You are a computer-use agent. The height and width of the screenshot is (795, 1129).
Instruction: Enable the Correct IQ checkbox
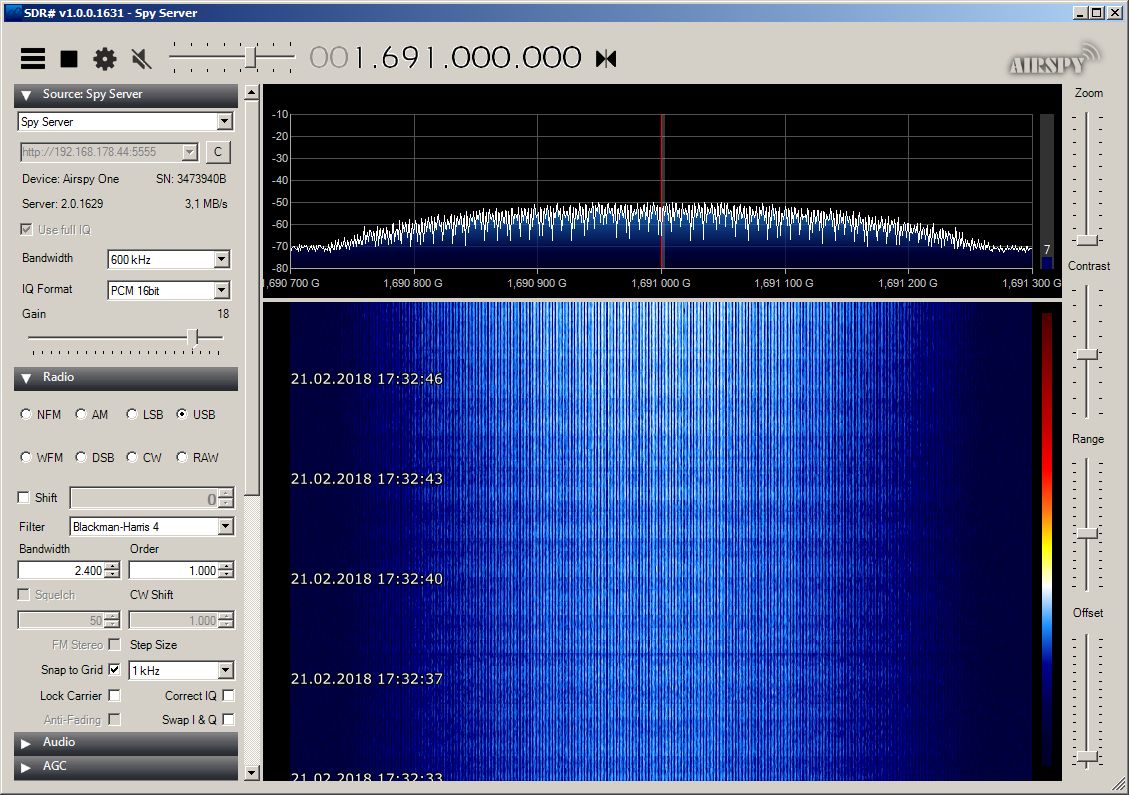pyautogui.click(x=228, y=696)
